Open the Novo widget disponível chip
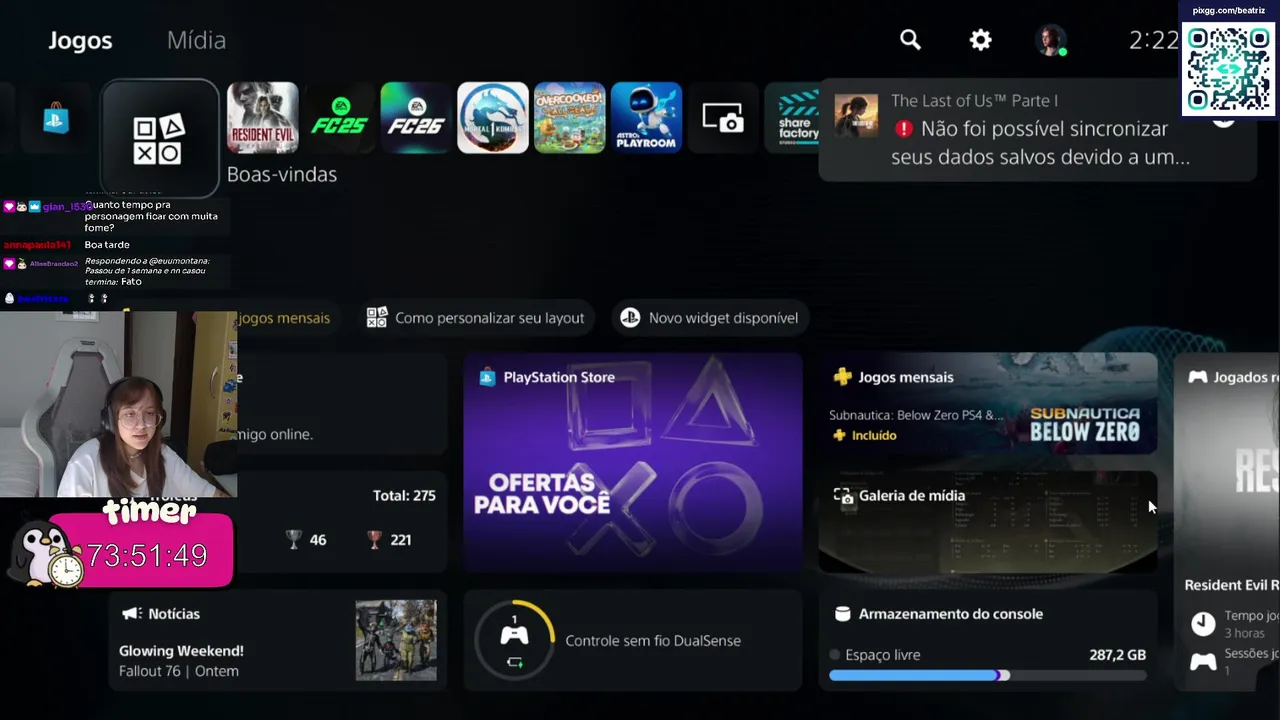Image resolution: width=1280 pixels, height=720 pixels. coord(709,318)
